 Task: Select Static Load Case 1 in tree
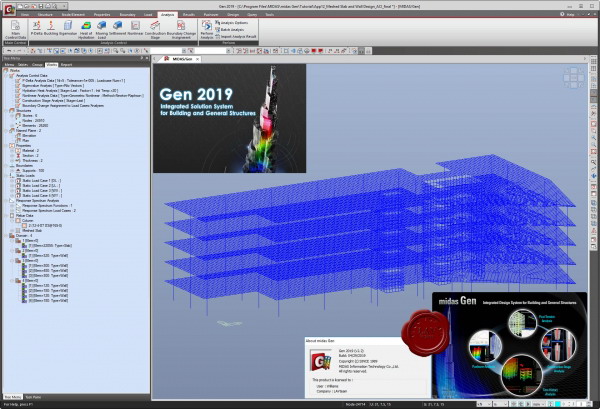(x=41, y=181)
